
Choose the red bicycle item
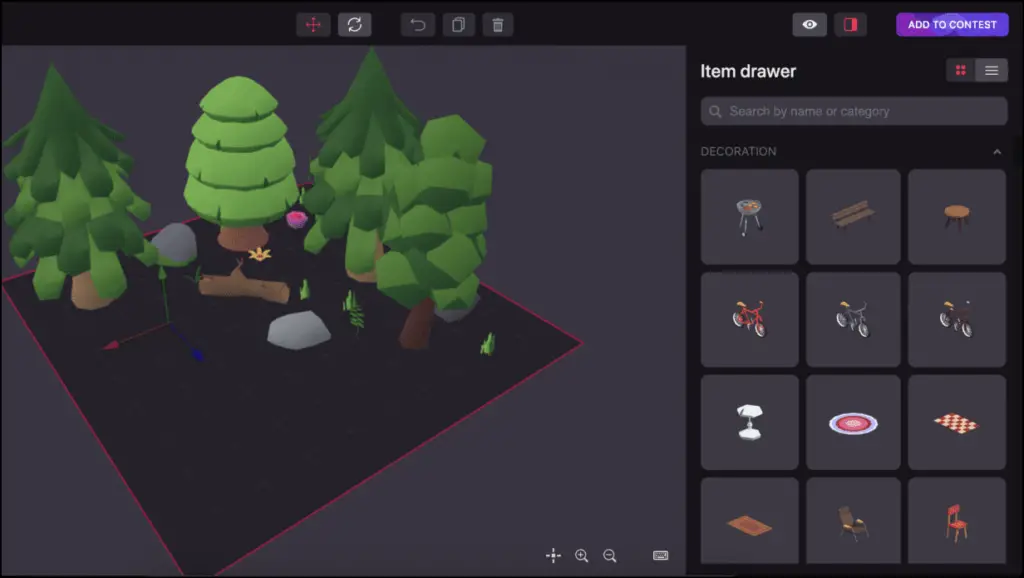[749, 319]
